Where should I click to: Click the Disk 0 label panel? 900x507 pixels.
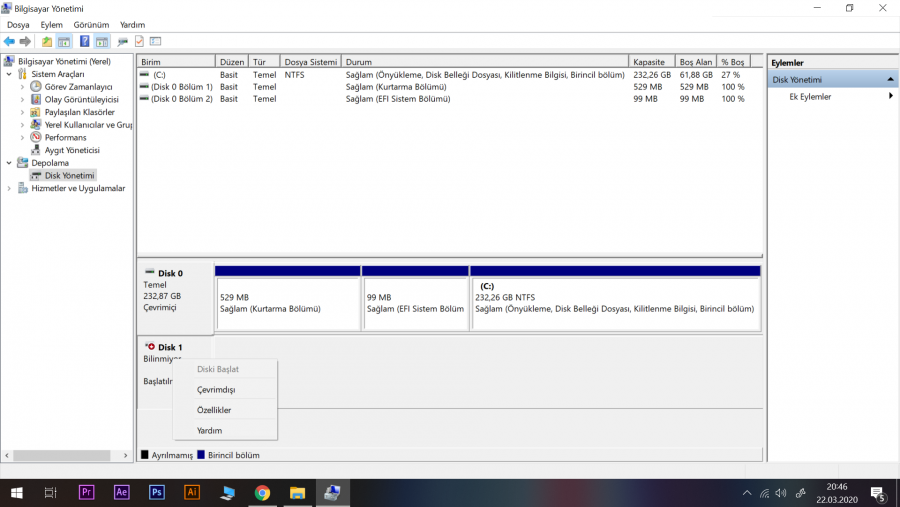point(175,299)
